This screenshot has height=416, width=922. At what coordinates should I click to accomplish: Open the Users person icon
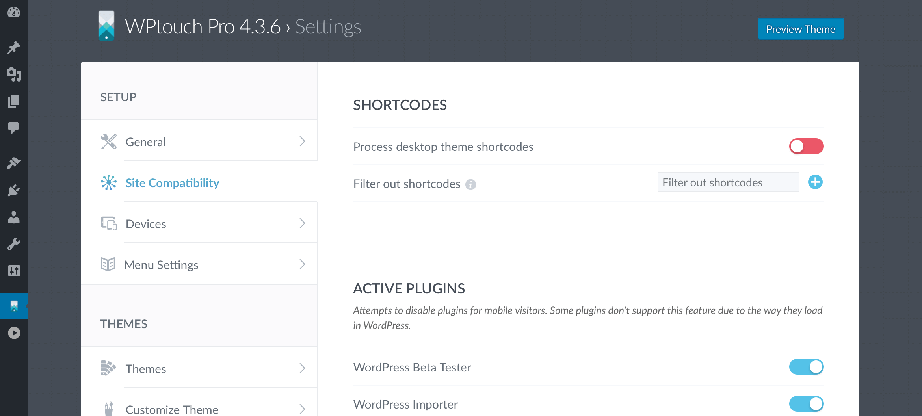(14, 217)
